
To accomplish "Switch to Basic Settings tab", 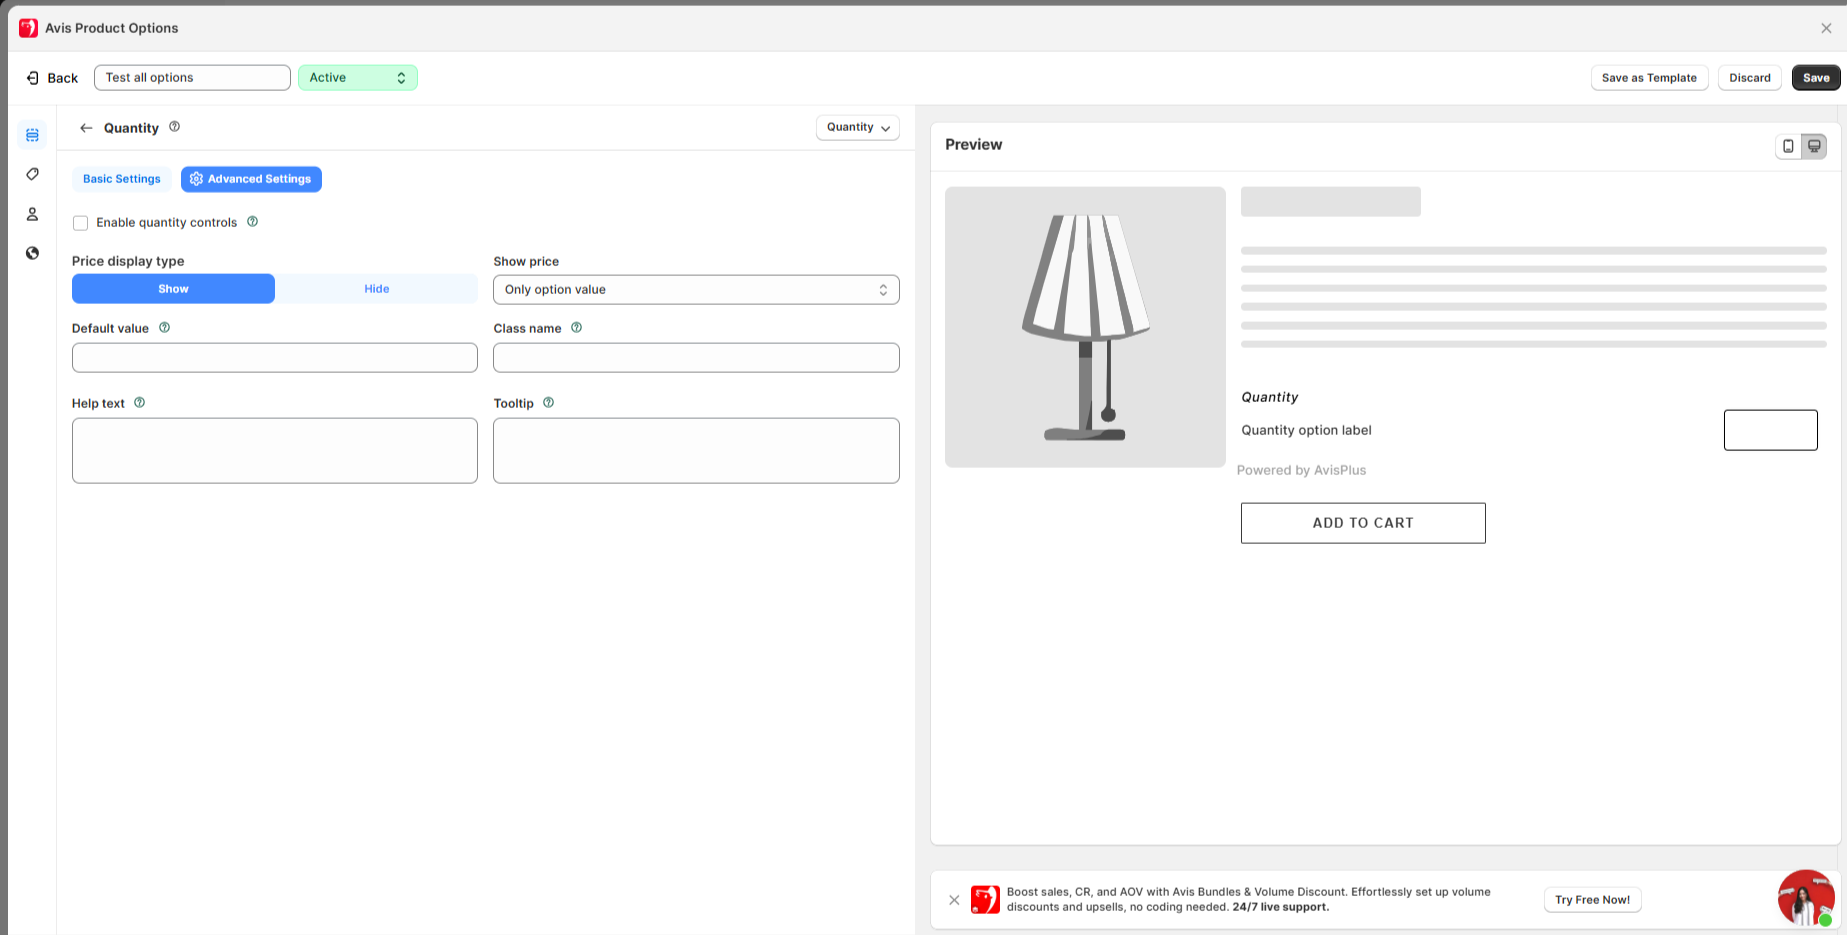I will [121, 179].
